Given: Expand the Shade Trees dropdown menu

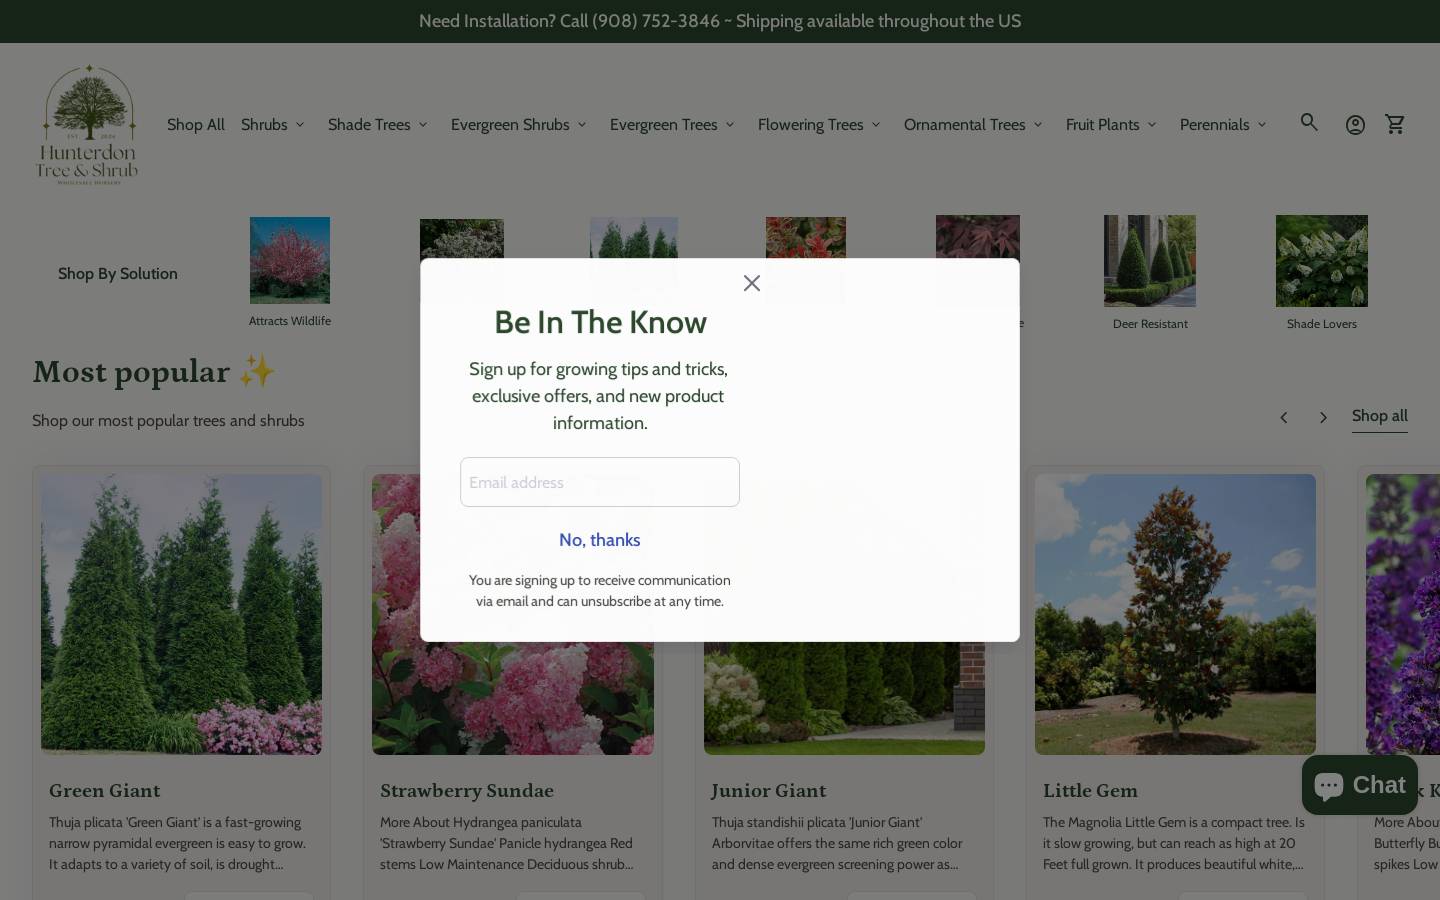Looking at the screenshot, I should tap(378, 125).
